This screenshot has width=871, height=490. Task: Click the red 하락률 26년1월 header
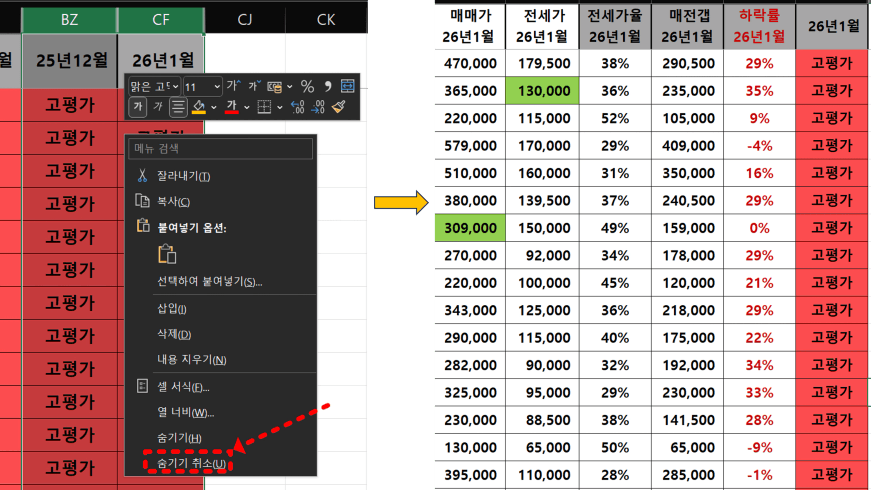point(759,27)
